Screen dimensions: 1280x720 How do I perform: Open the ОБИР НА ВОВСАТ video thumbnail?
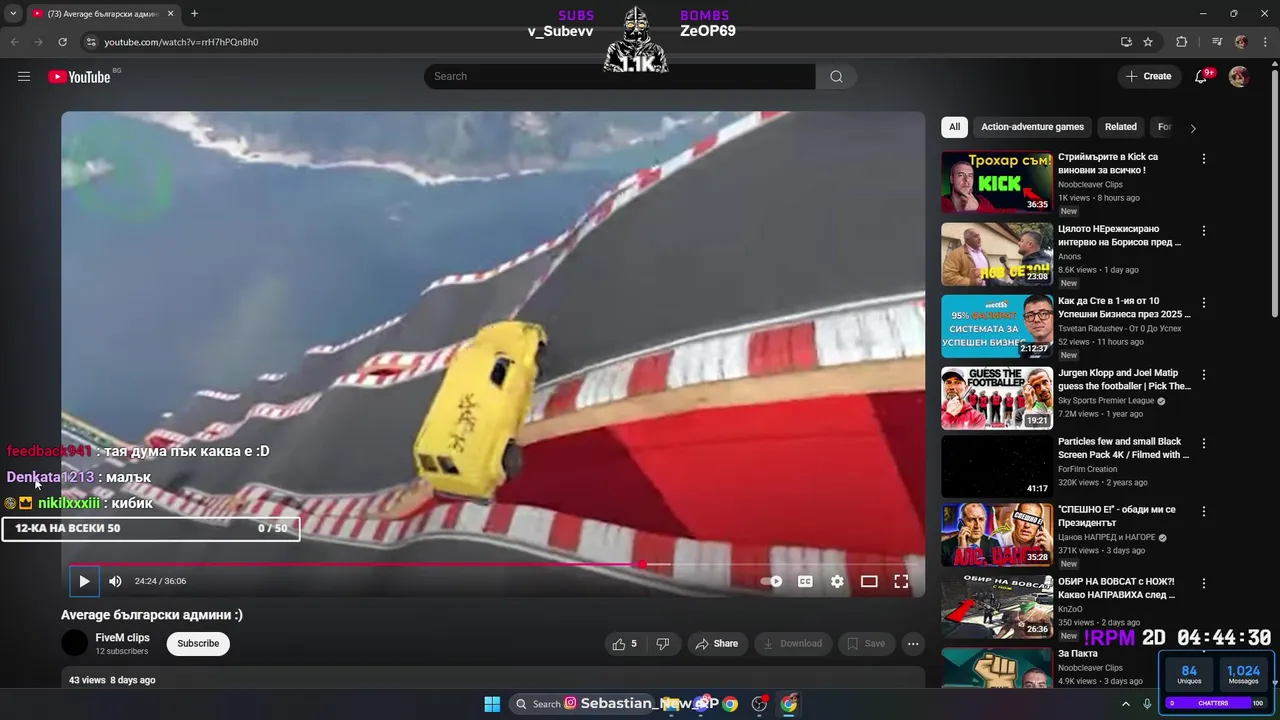click(x=997, y=606)
